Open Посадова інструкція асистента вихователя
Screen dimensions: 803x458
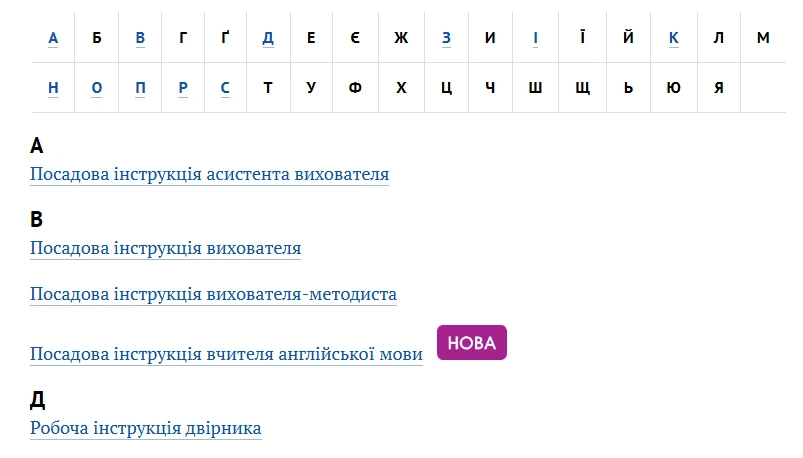click(209, 174)
